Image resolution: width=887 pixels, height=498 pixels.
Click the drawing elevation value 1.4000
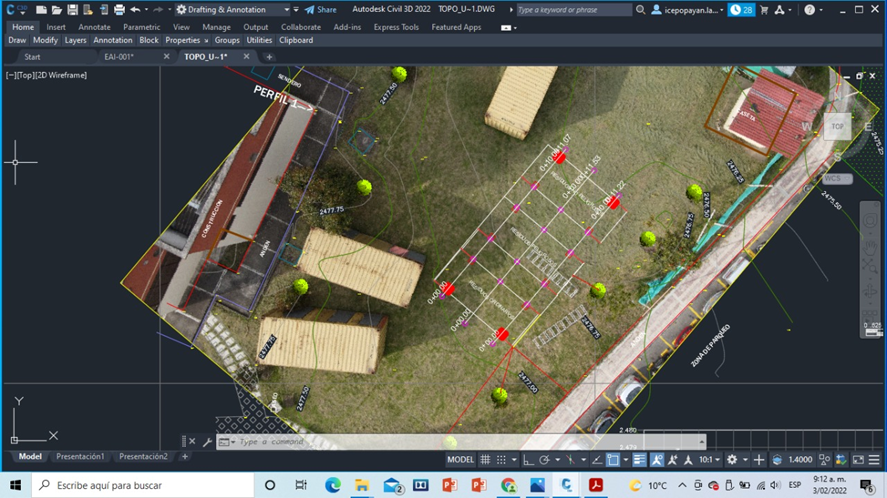coord(800,460)
